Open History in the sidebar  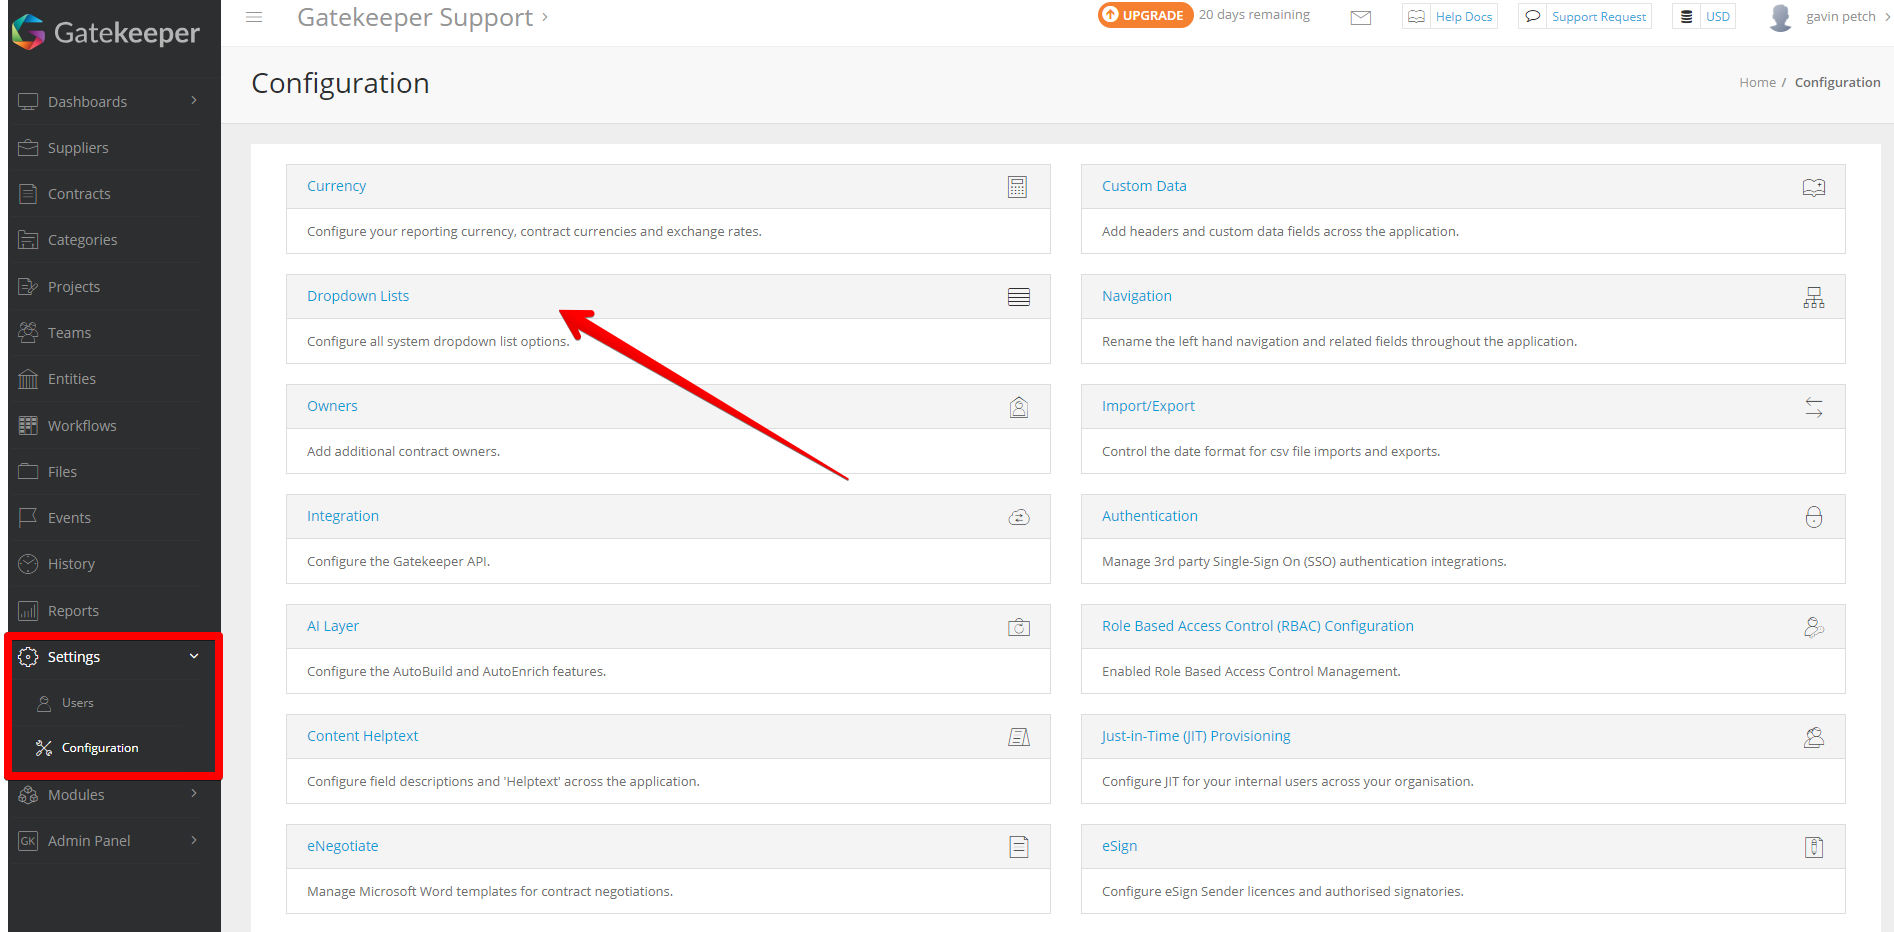click(x=71, y=564)
